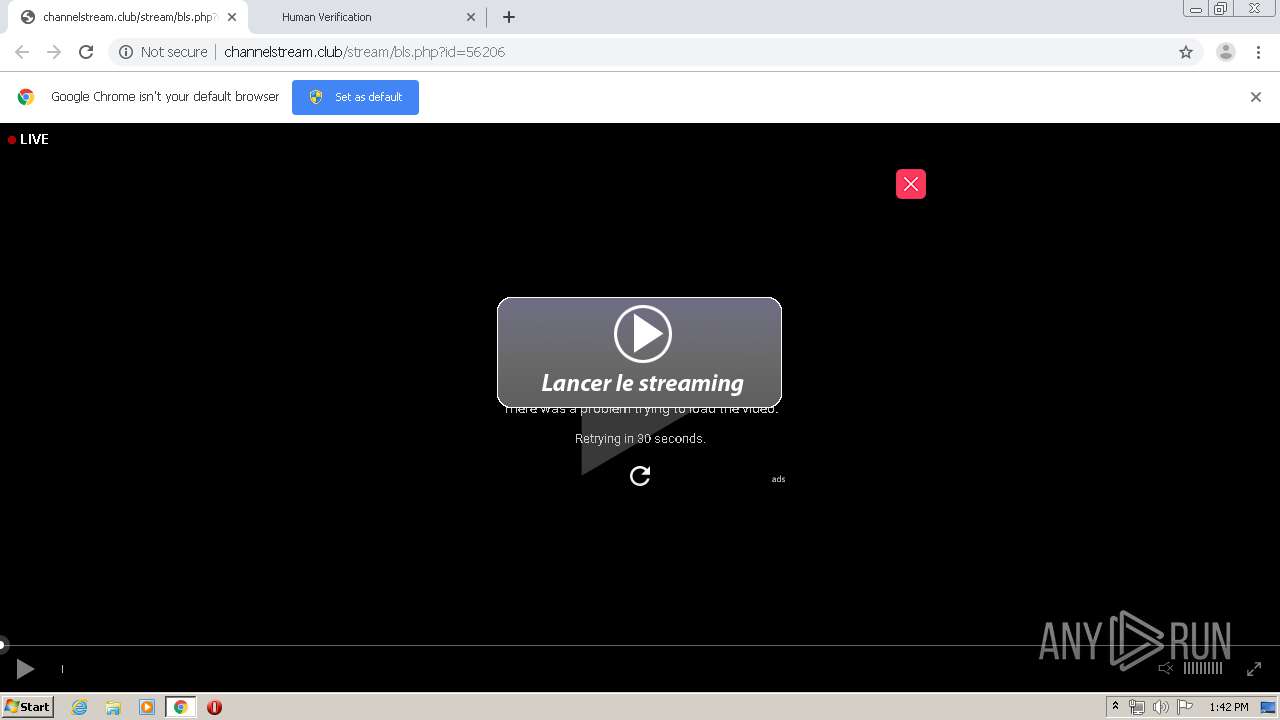The image size is (1280, 720).
Task: Click the small ads label
Action: (x=778, y=479)
